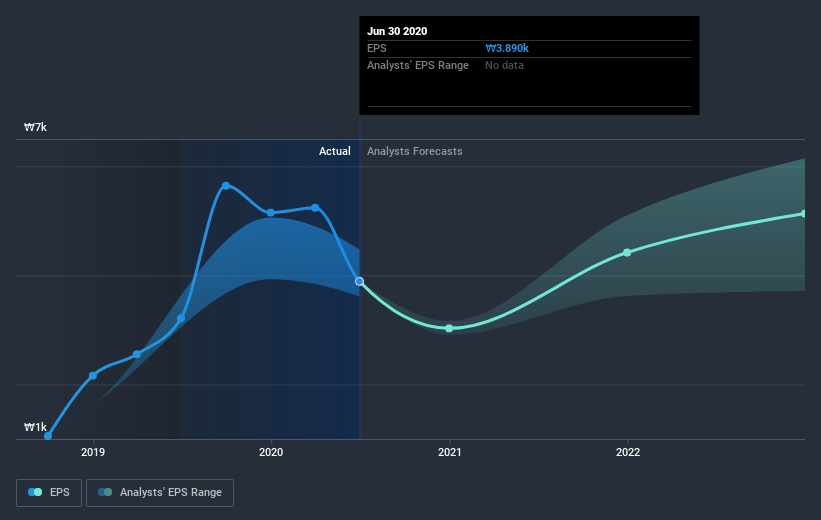Select the EPS point at second quarter 2019

pos(137,355)
